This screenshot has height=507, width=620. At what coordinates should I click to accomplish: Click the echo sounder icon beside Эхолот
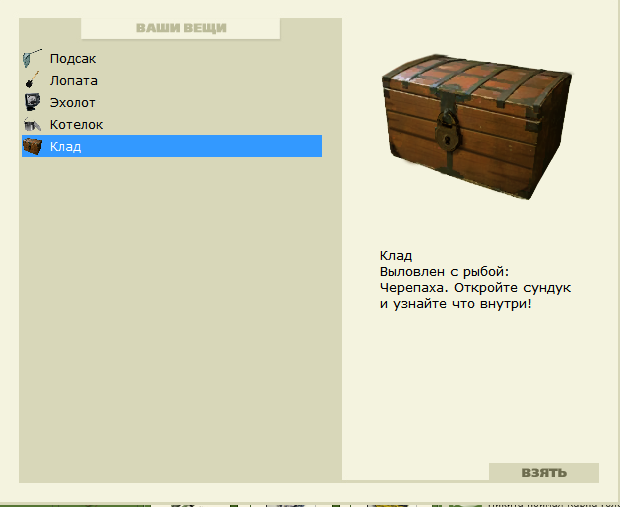coord(32,102)
